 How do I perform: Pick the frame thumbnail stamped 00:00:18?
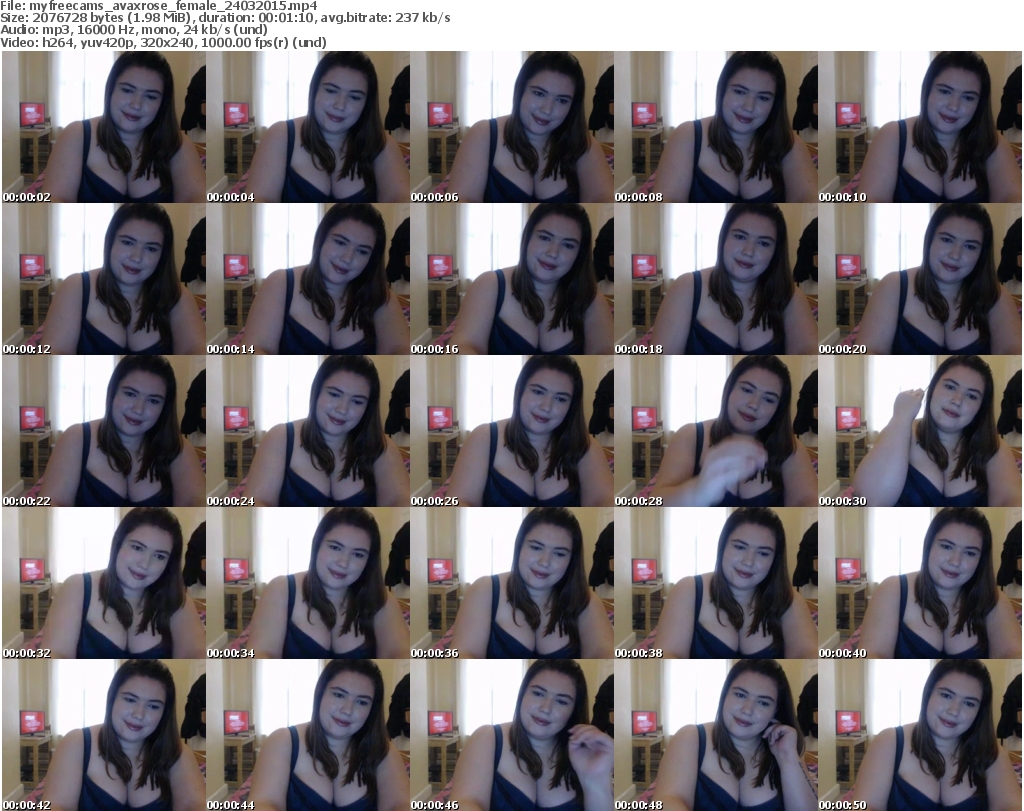(716, 279)
